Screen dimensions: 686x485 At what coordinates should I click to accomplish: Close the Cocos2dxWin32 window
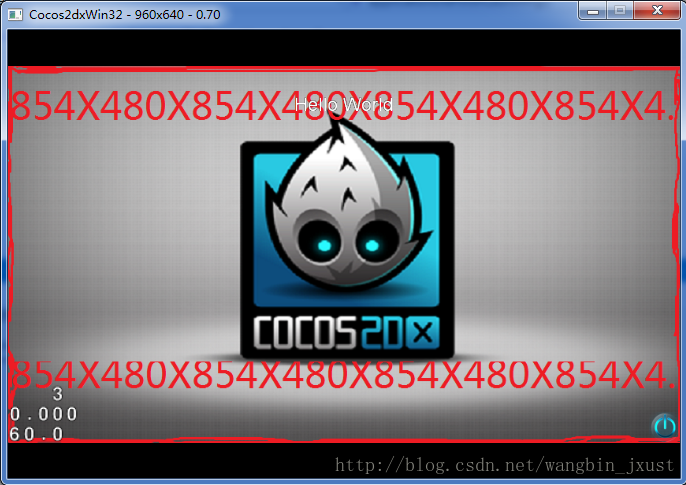pos(657,10)
